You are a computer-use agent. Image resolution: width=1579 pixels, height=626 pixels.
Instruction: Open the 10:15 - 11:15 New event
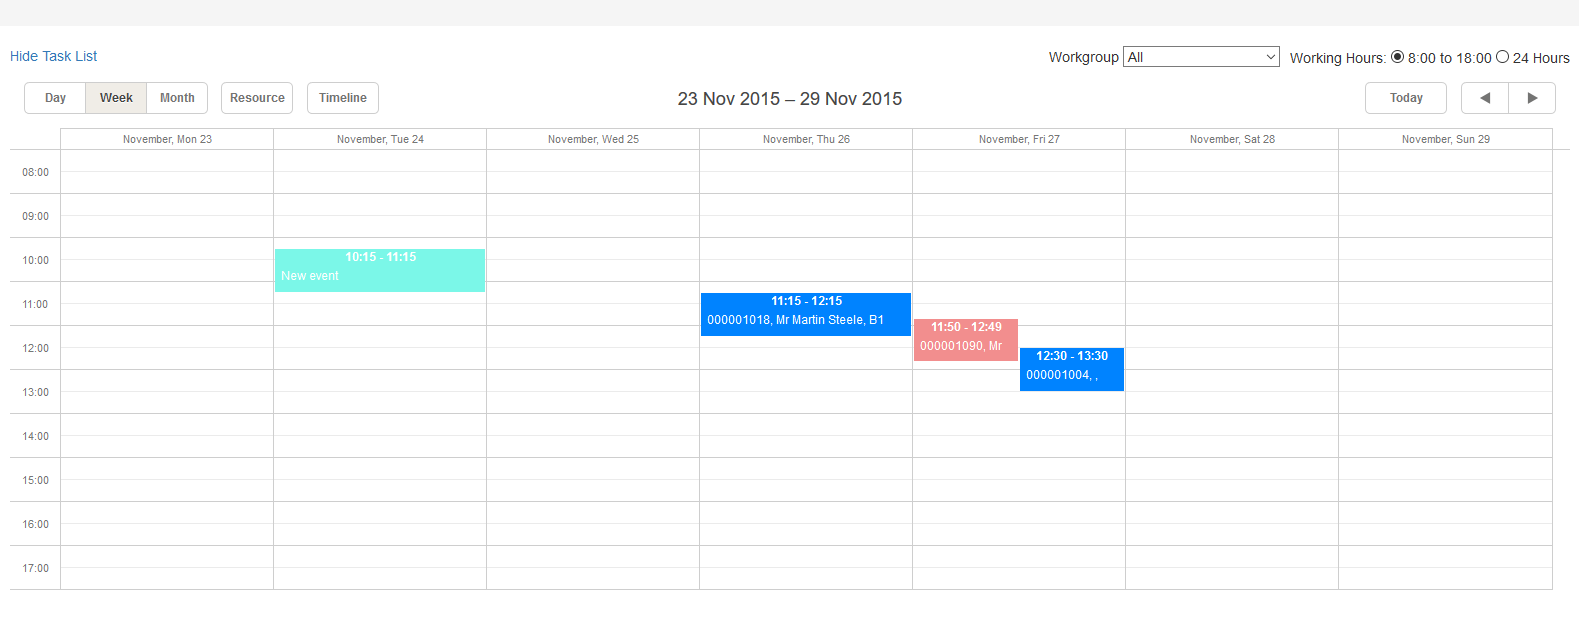380,270
